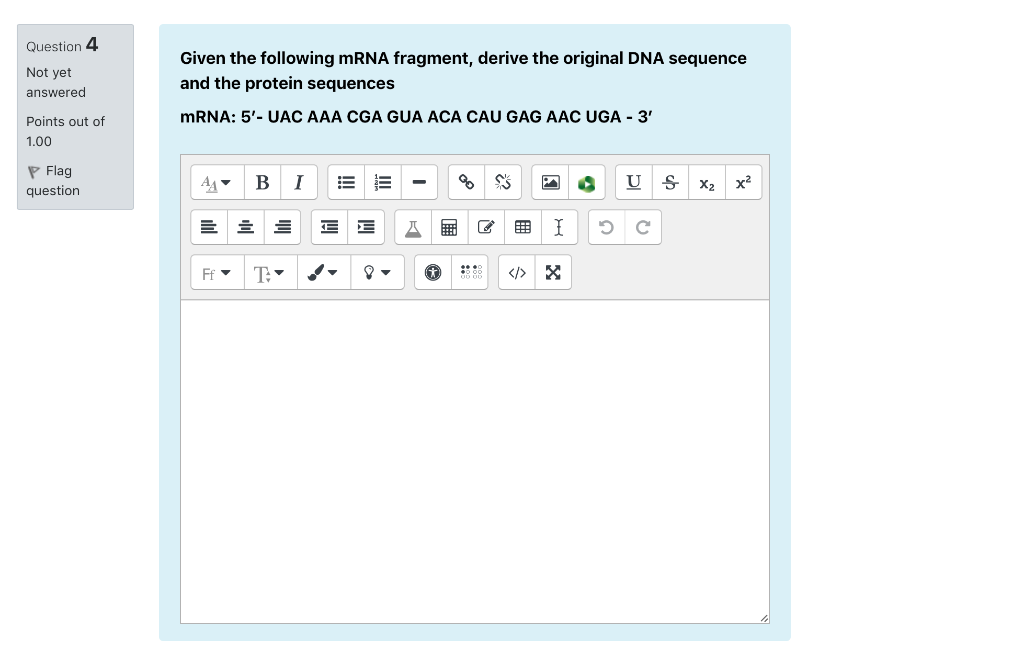
Task: Open the font color brush dropdown
Action: click(x=324, y=272)
